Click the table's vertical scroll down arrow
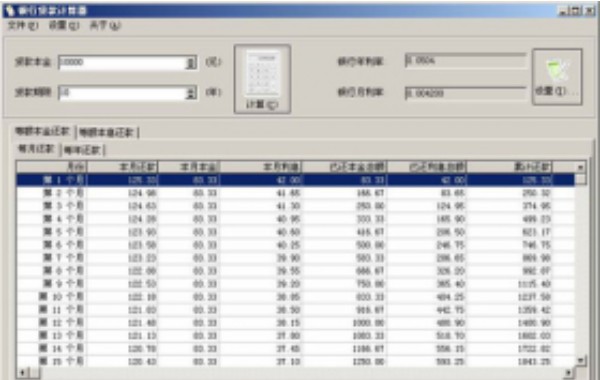600x380 pixels. click(x=580, y=360)
